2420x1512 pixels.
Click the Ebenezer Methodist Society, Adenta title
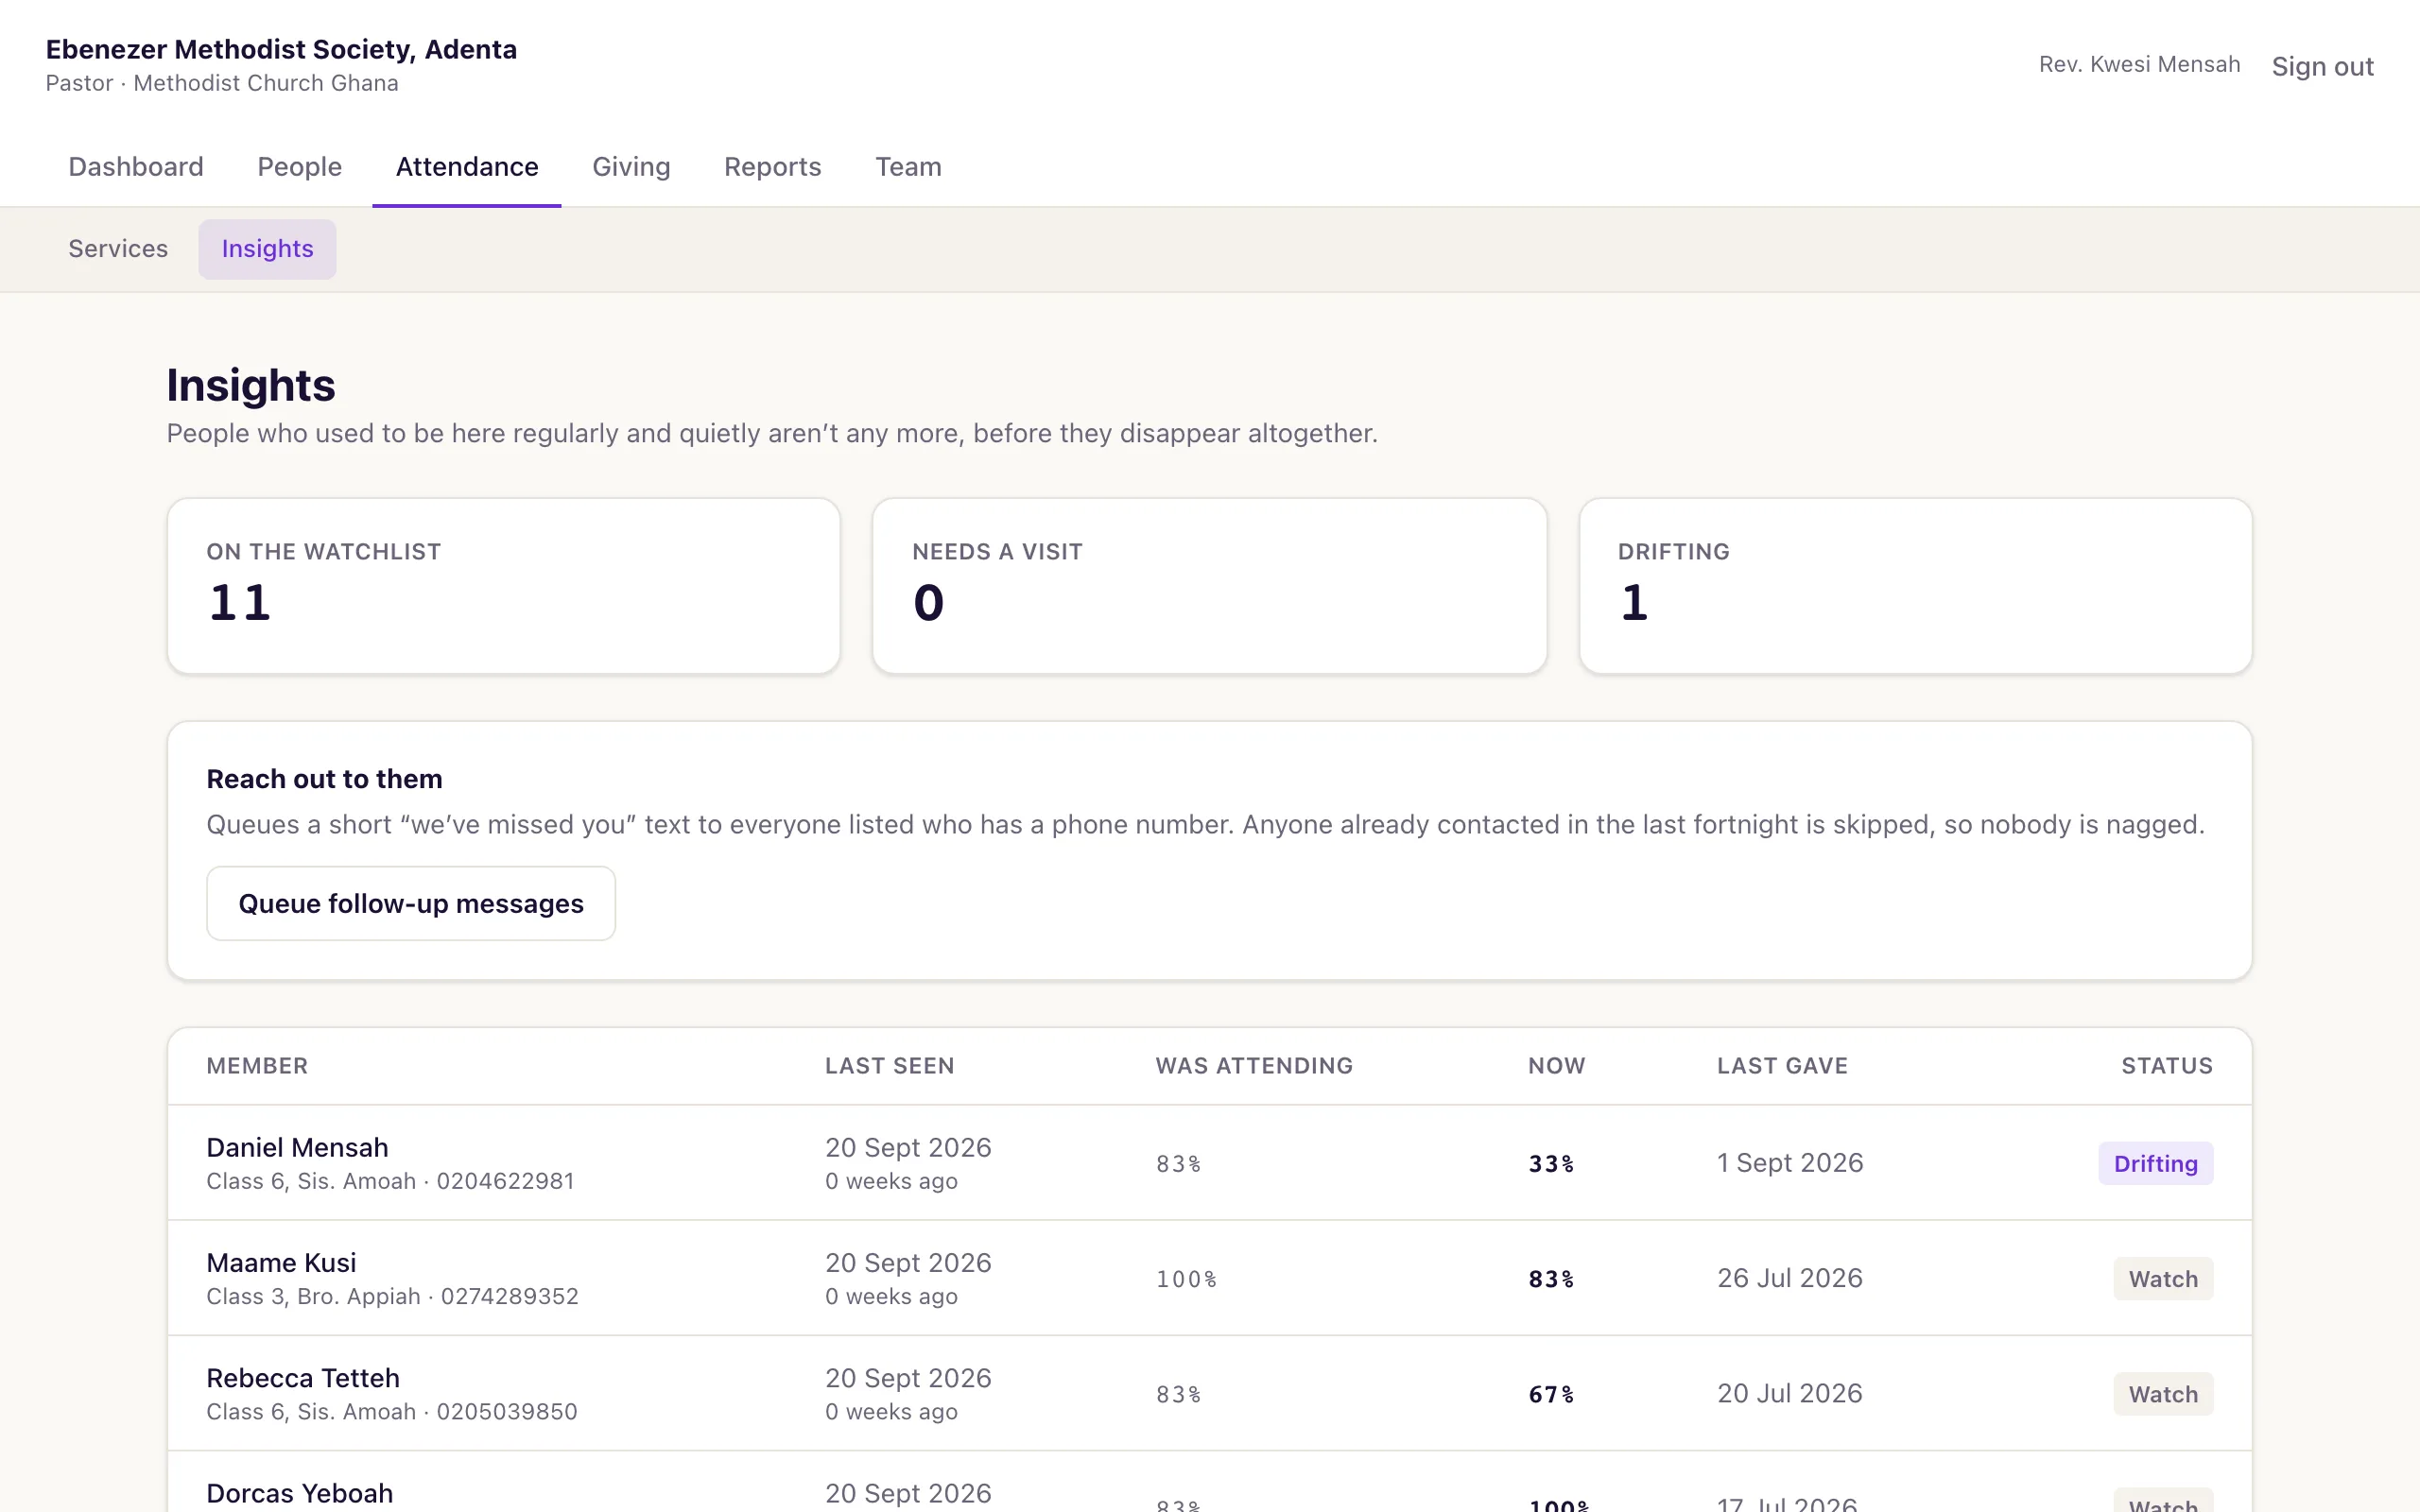281,49
